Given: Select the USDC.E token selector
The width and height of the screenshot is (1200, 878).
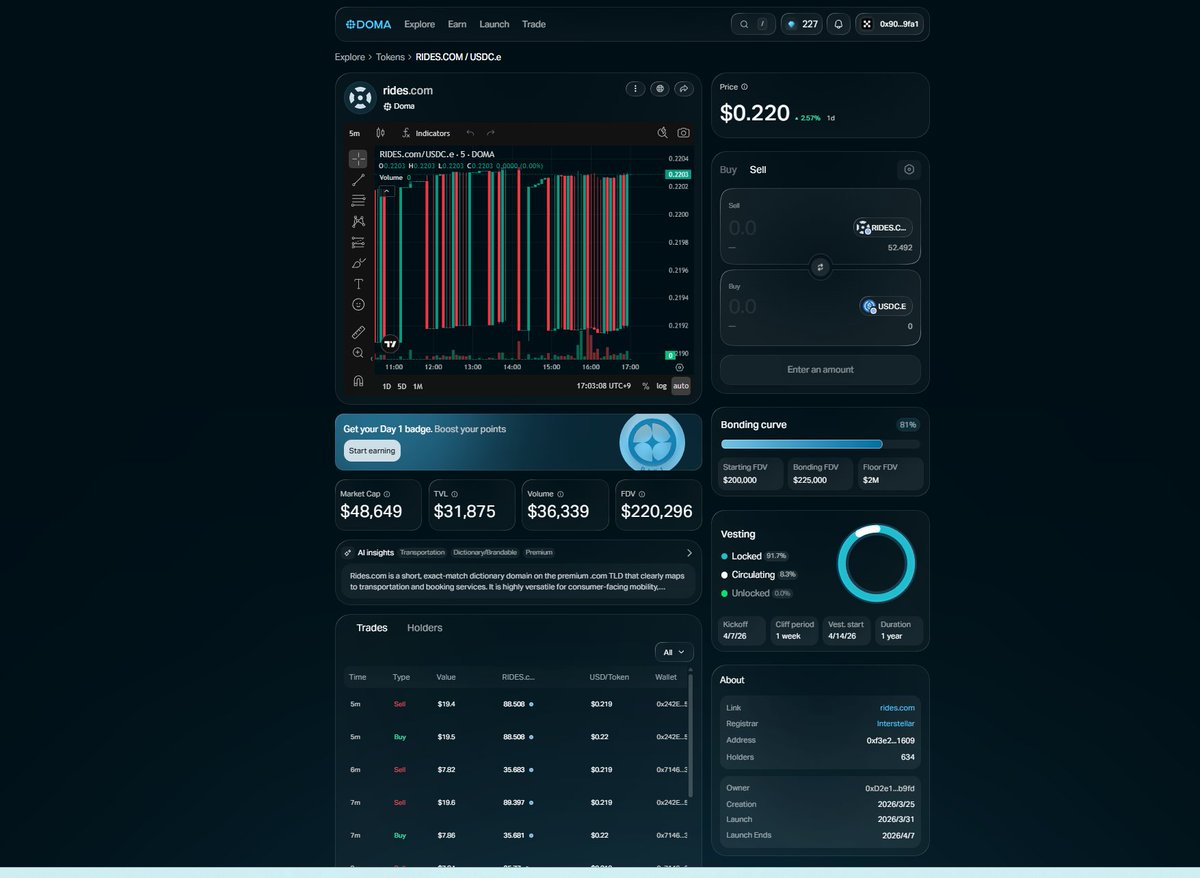Looking at the screenshot, I should (886, 306).
